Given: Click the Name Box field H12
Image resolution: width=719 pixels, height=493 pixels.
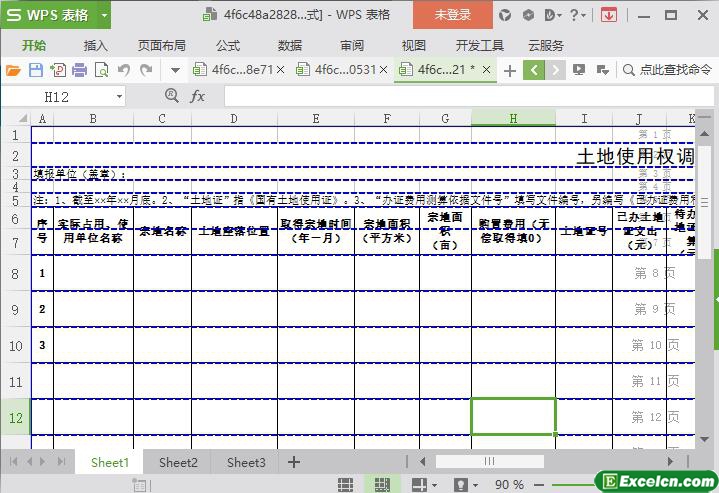Looking at the screenshot, I should [x=57, y=97].
